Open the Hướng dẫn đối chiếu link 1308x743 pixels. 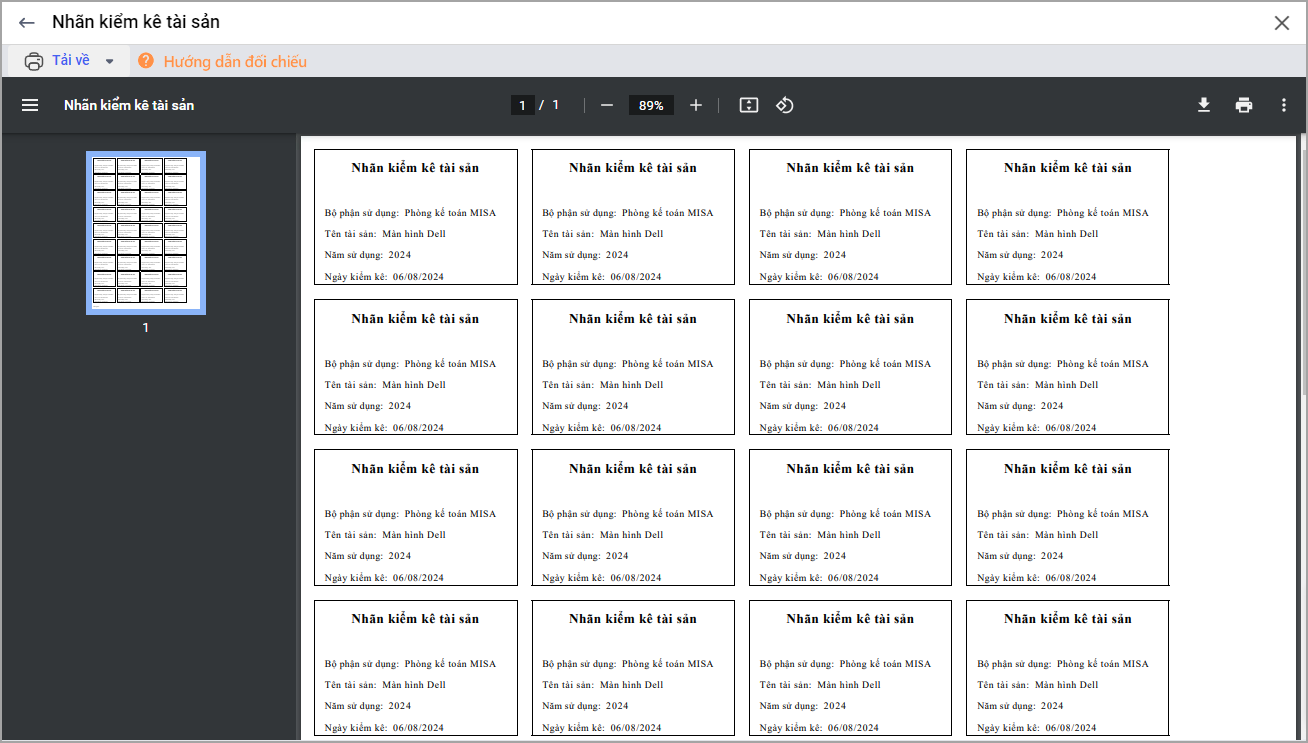click(235, 62)
